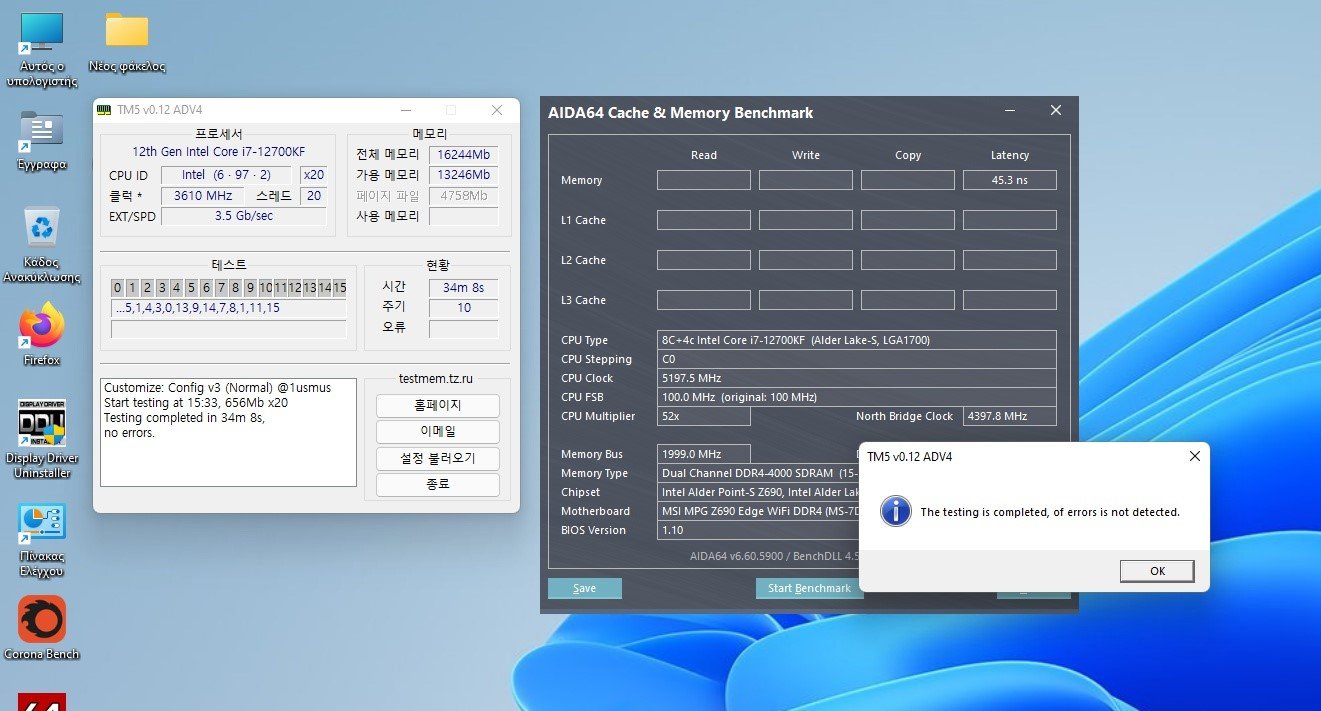Click the TM5 title bar memory icon

[x=104, y=110]
